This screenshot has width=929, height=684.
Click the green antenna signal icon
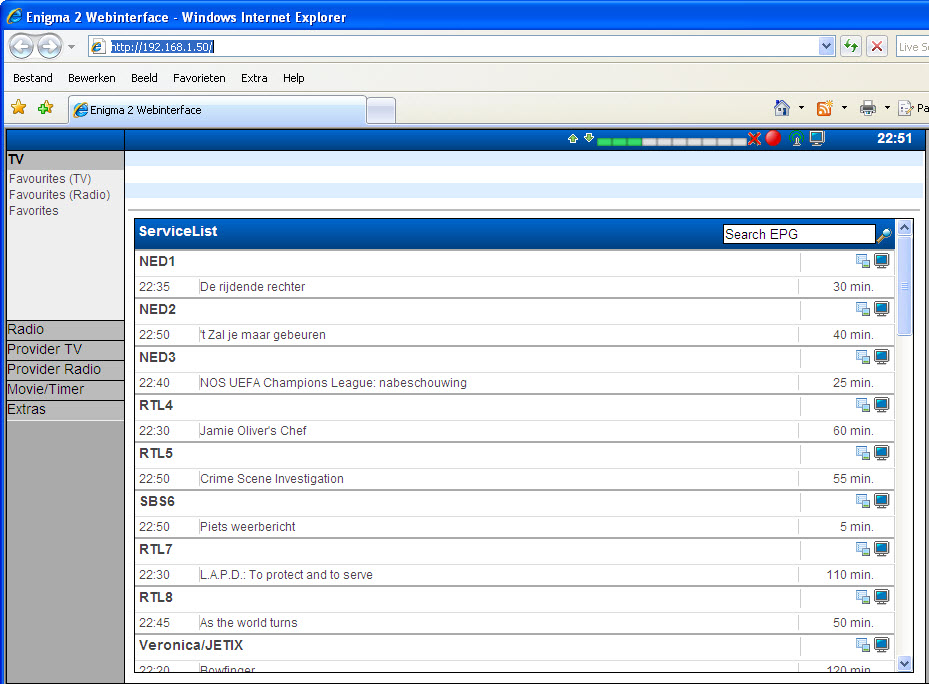click(x=796, y=139)
